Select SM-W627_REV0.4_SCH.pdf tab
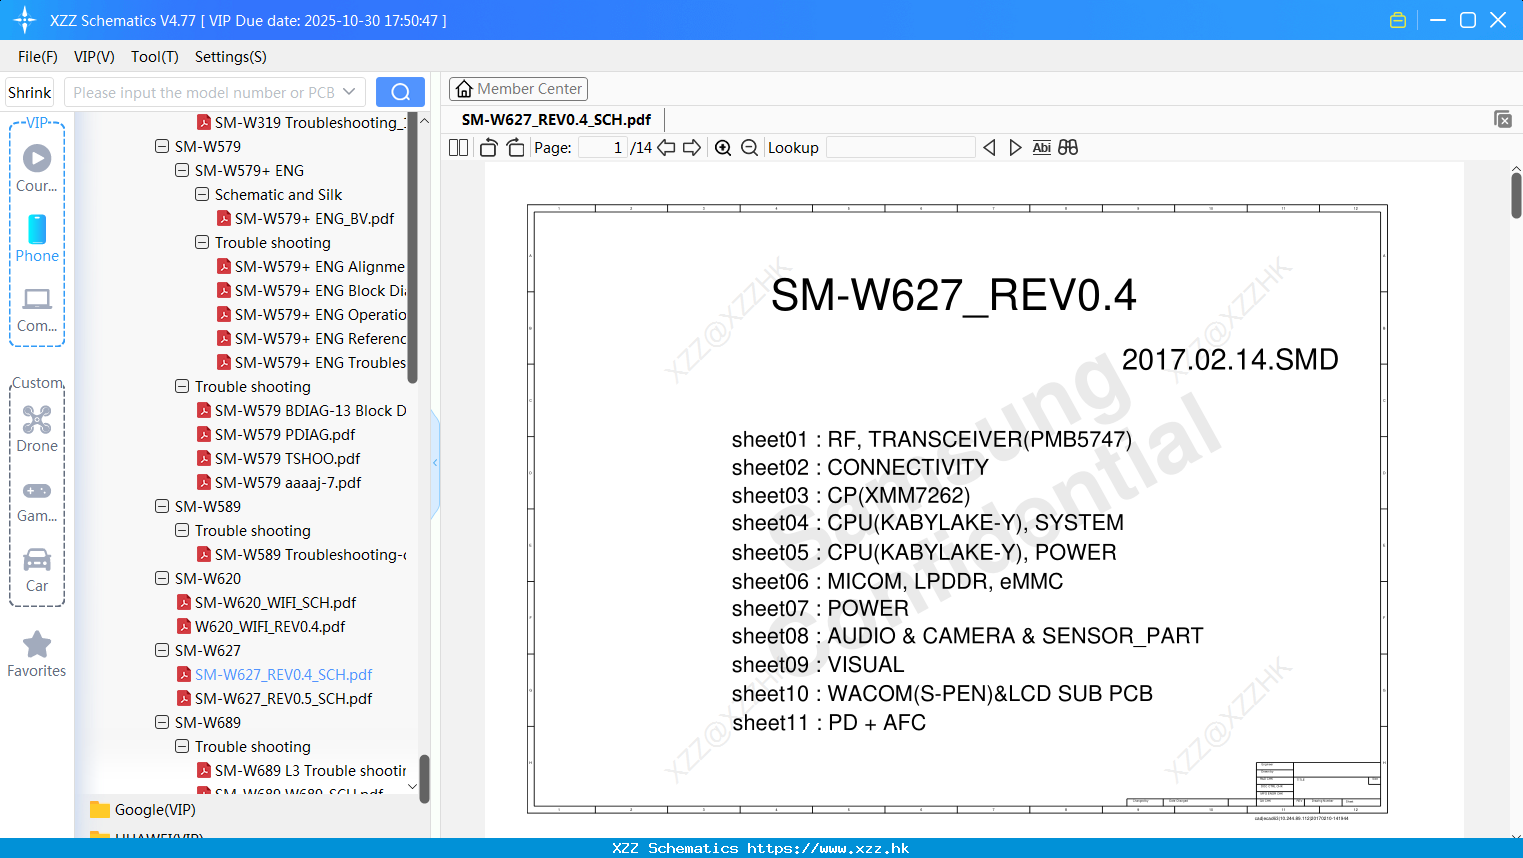 coord(556,119)
